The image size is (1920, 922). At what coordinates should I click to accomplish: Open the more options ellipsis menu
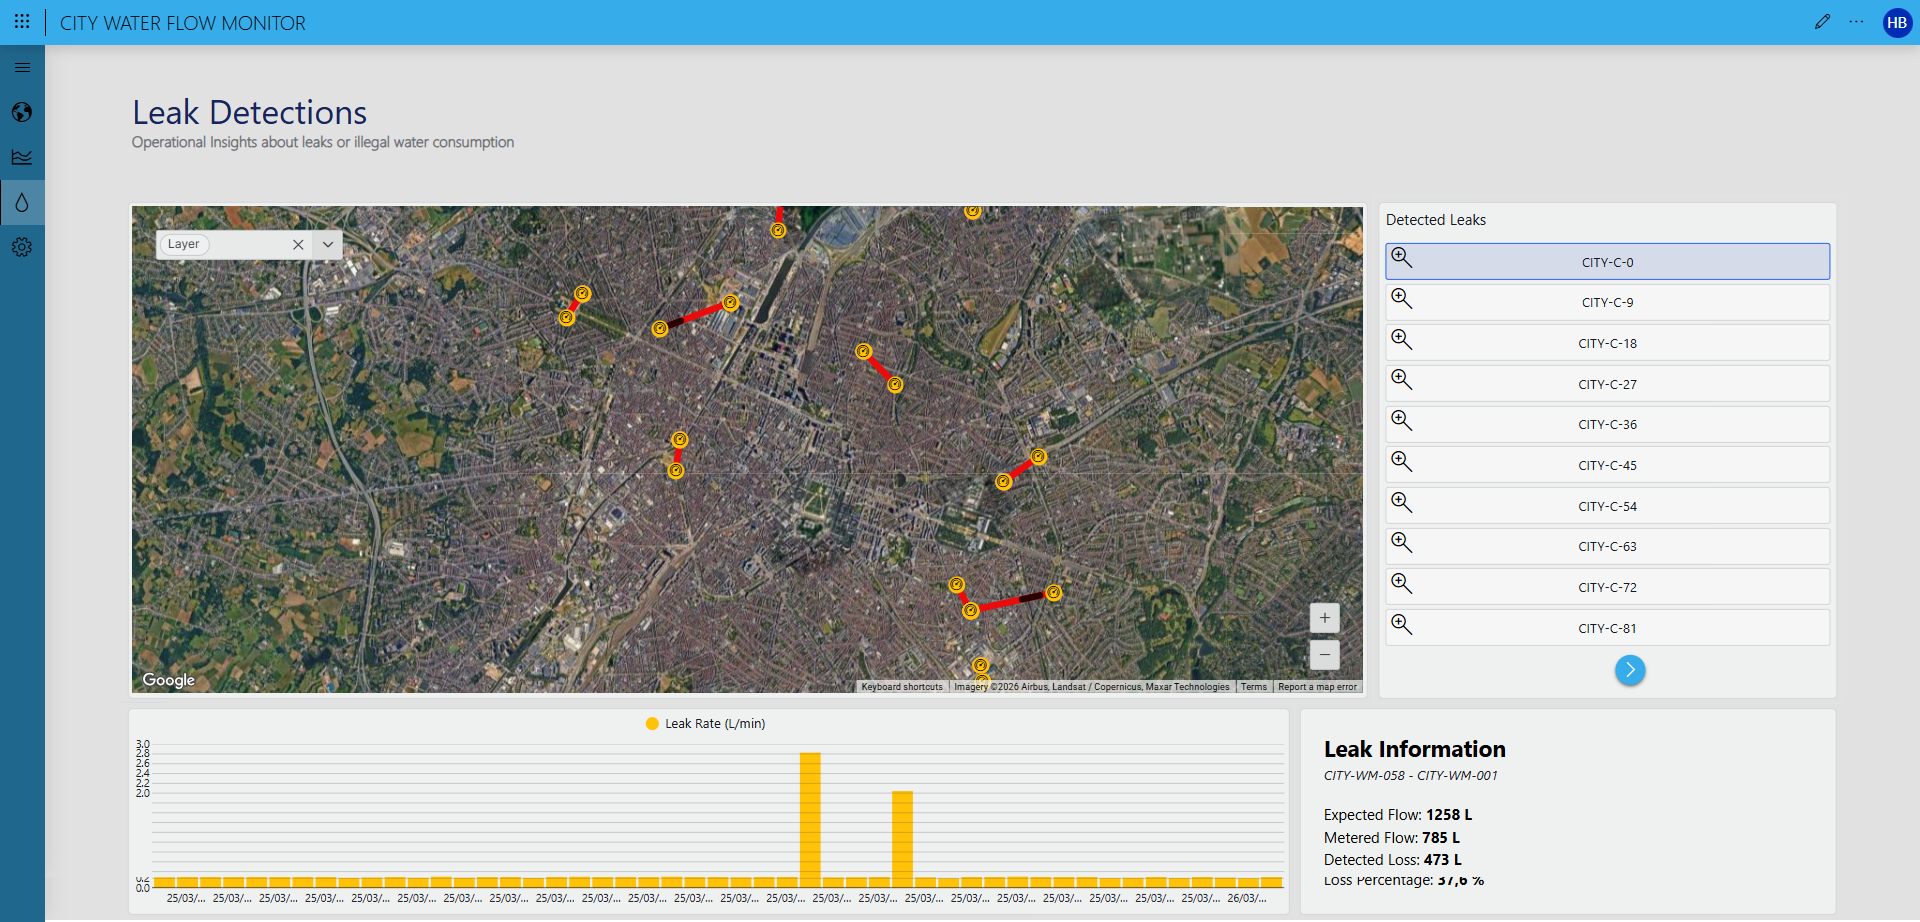[x=1856, y=22]
